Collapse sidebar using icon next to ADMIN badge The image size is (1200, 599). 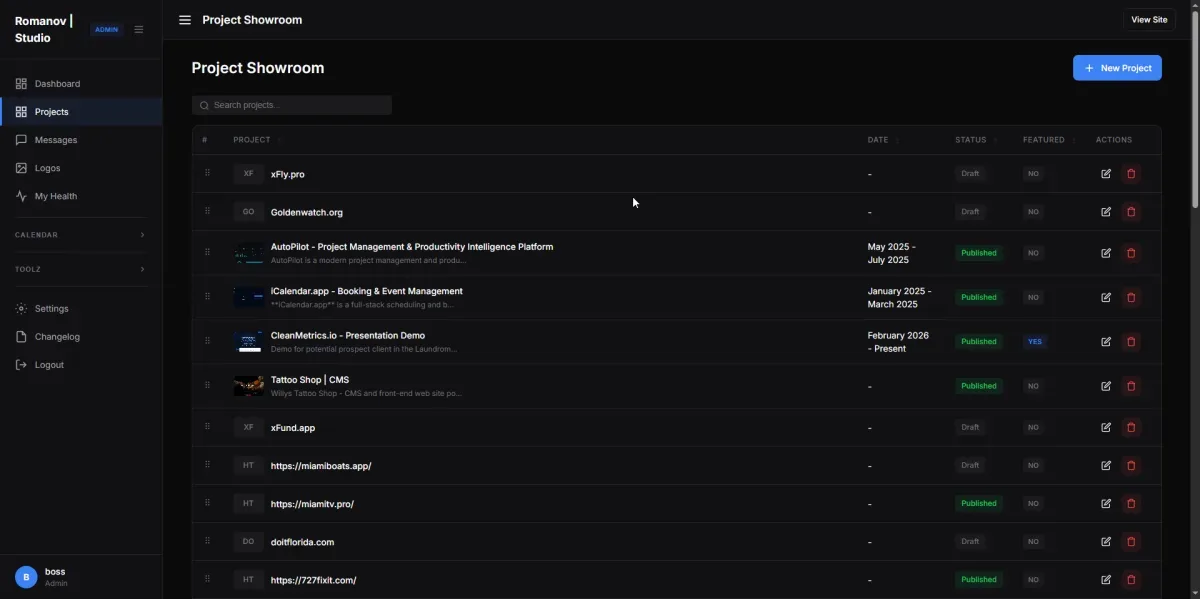[139, 29]
